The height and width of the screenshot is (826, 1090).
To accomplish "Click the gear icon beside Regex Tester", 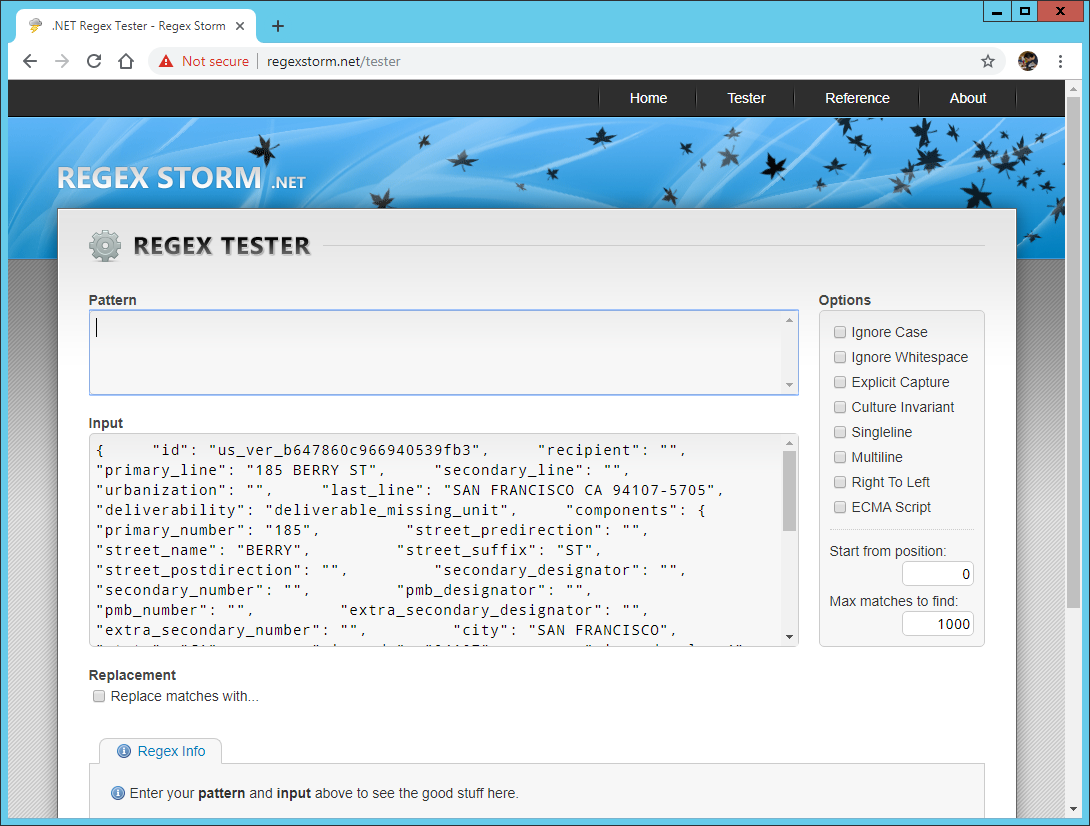I will 105,245.
